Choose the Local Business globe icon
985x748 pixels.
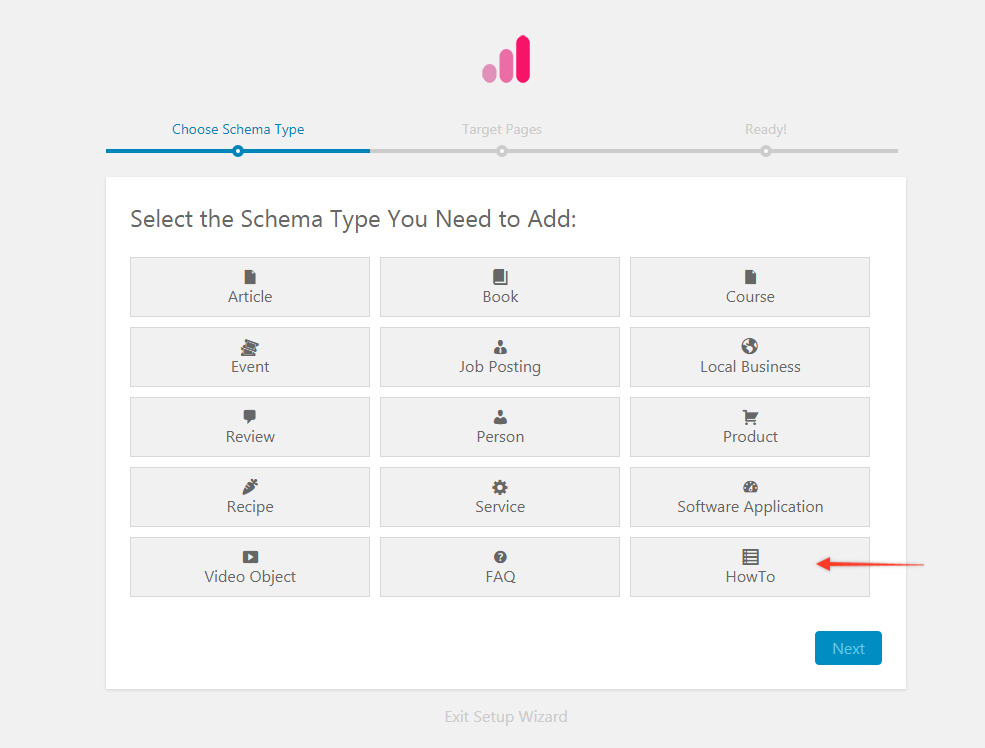(x=750, y=347)
